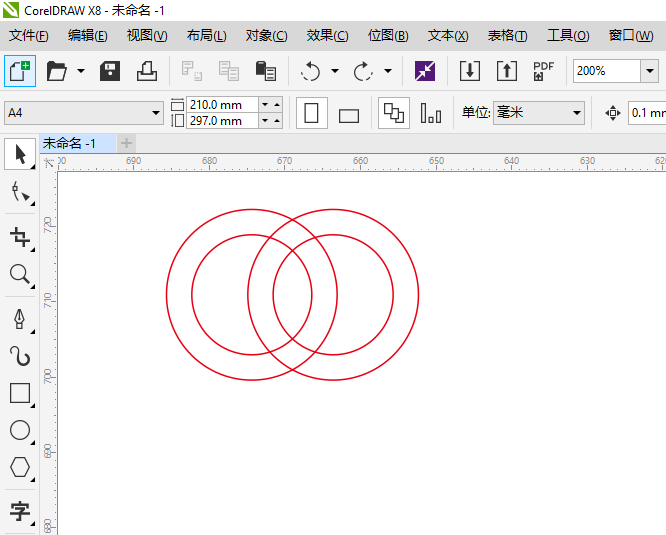Switch page to portrait orientation
This screenshot has height=535, width=666.
point(311,113)
